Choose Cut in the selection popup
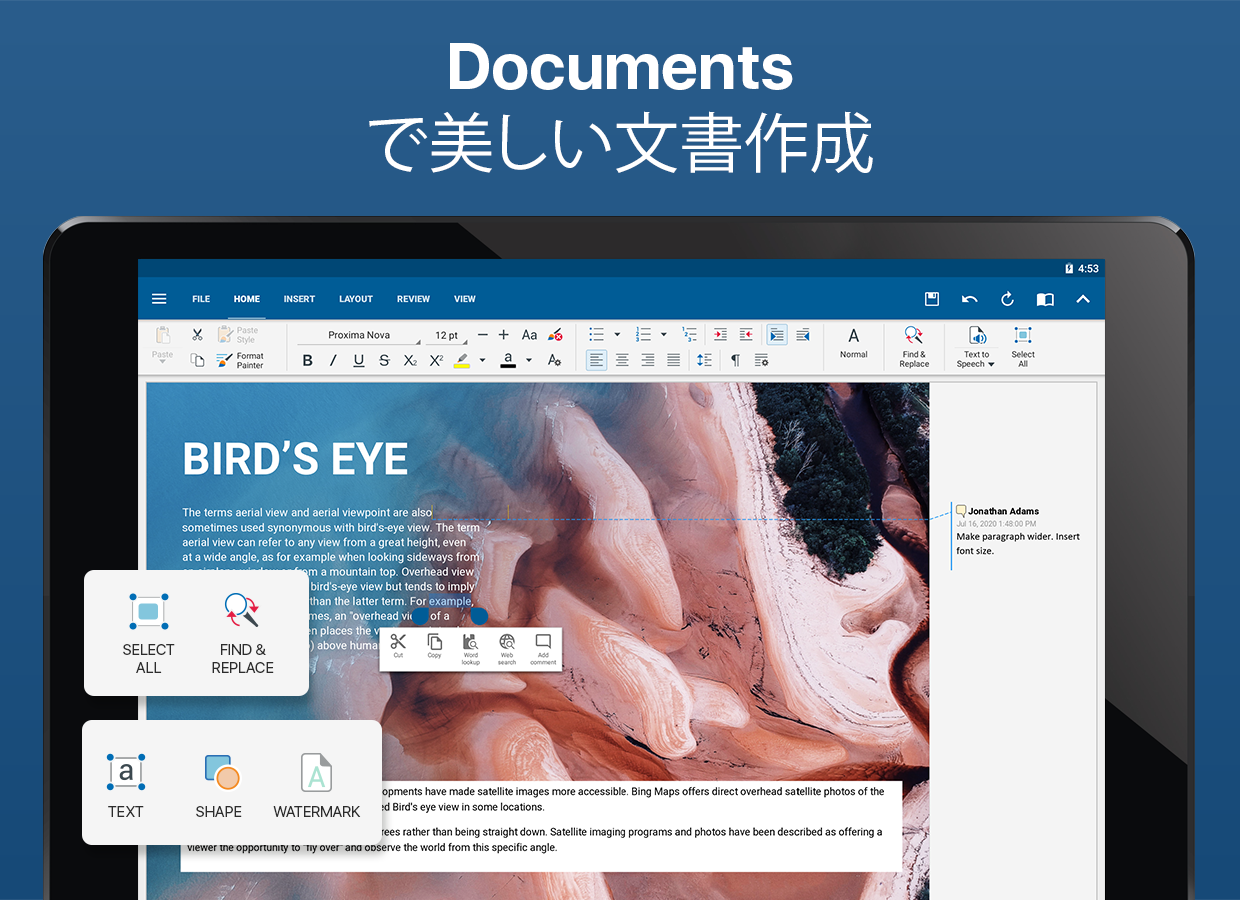This screenshot has width=1240, height=900. 398,646
